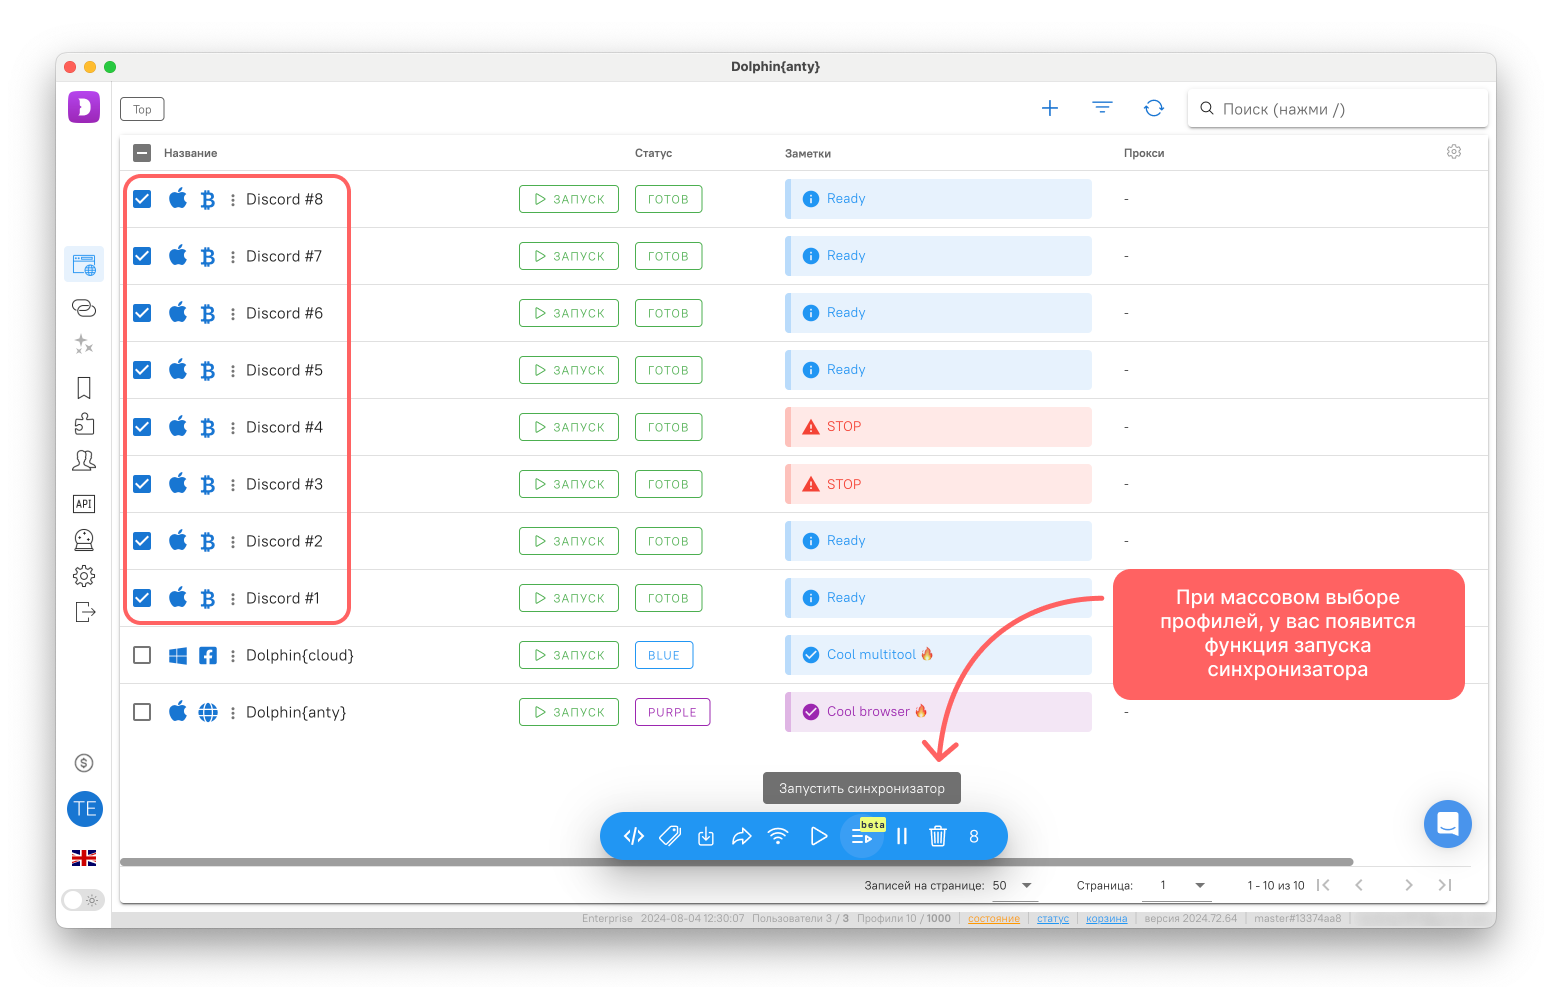
Task: Open the settings gear in sidebar
Action: pyautogui.click(x=84, y=576)
